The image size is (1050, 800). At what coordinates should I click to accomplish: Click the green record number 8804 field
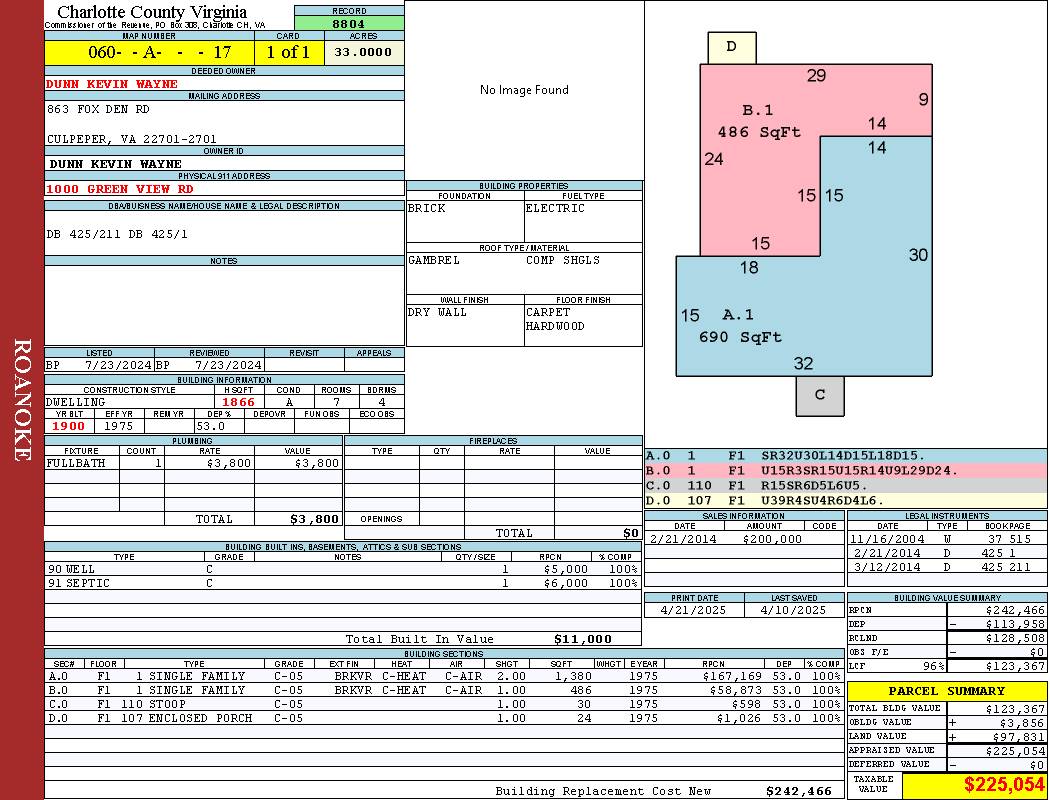[349, 23]
